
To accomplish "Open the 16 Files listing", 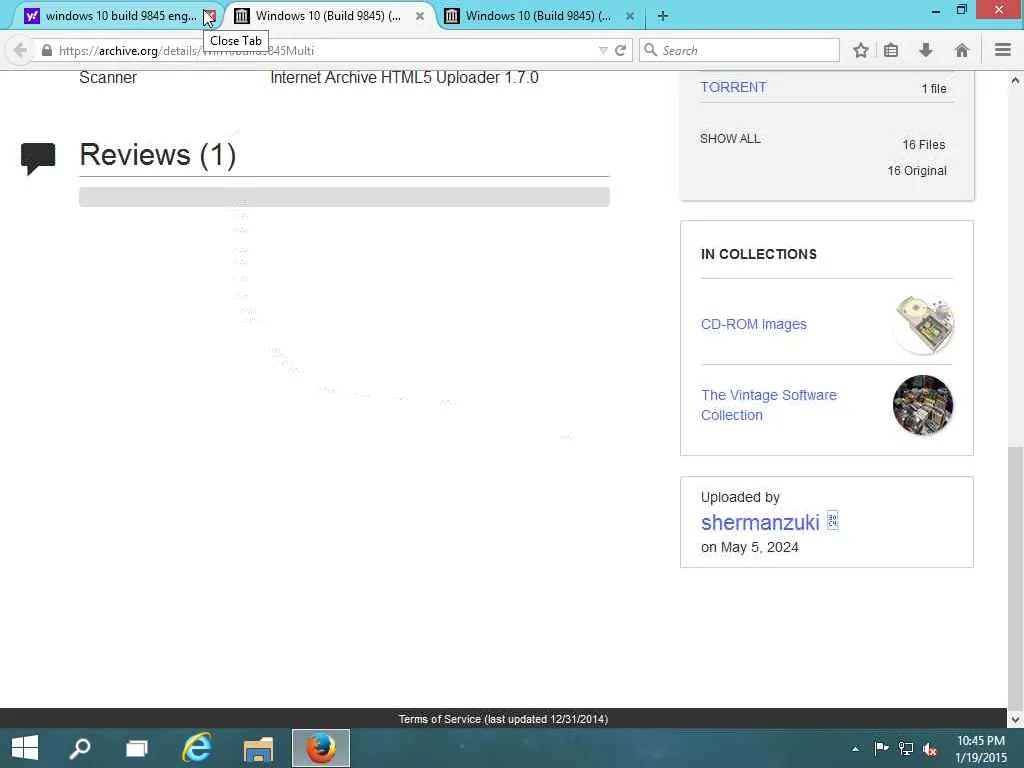I will (x=923, y=144).
